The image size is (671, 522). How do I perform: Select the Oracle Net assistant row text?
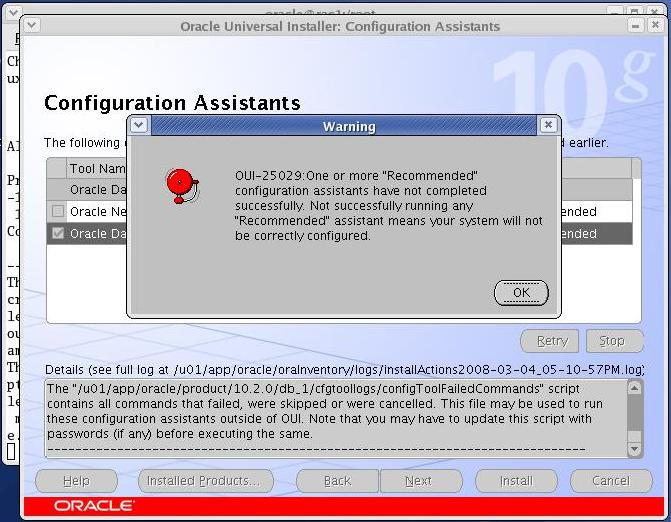[x=98, y=211]
